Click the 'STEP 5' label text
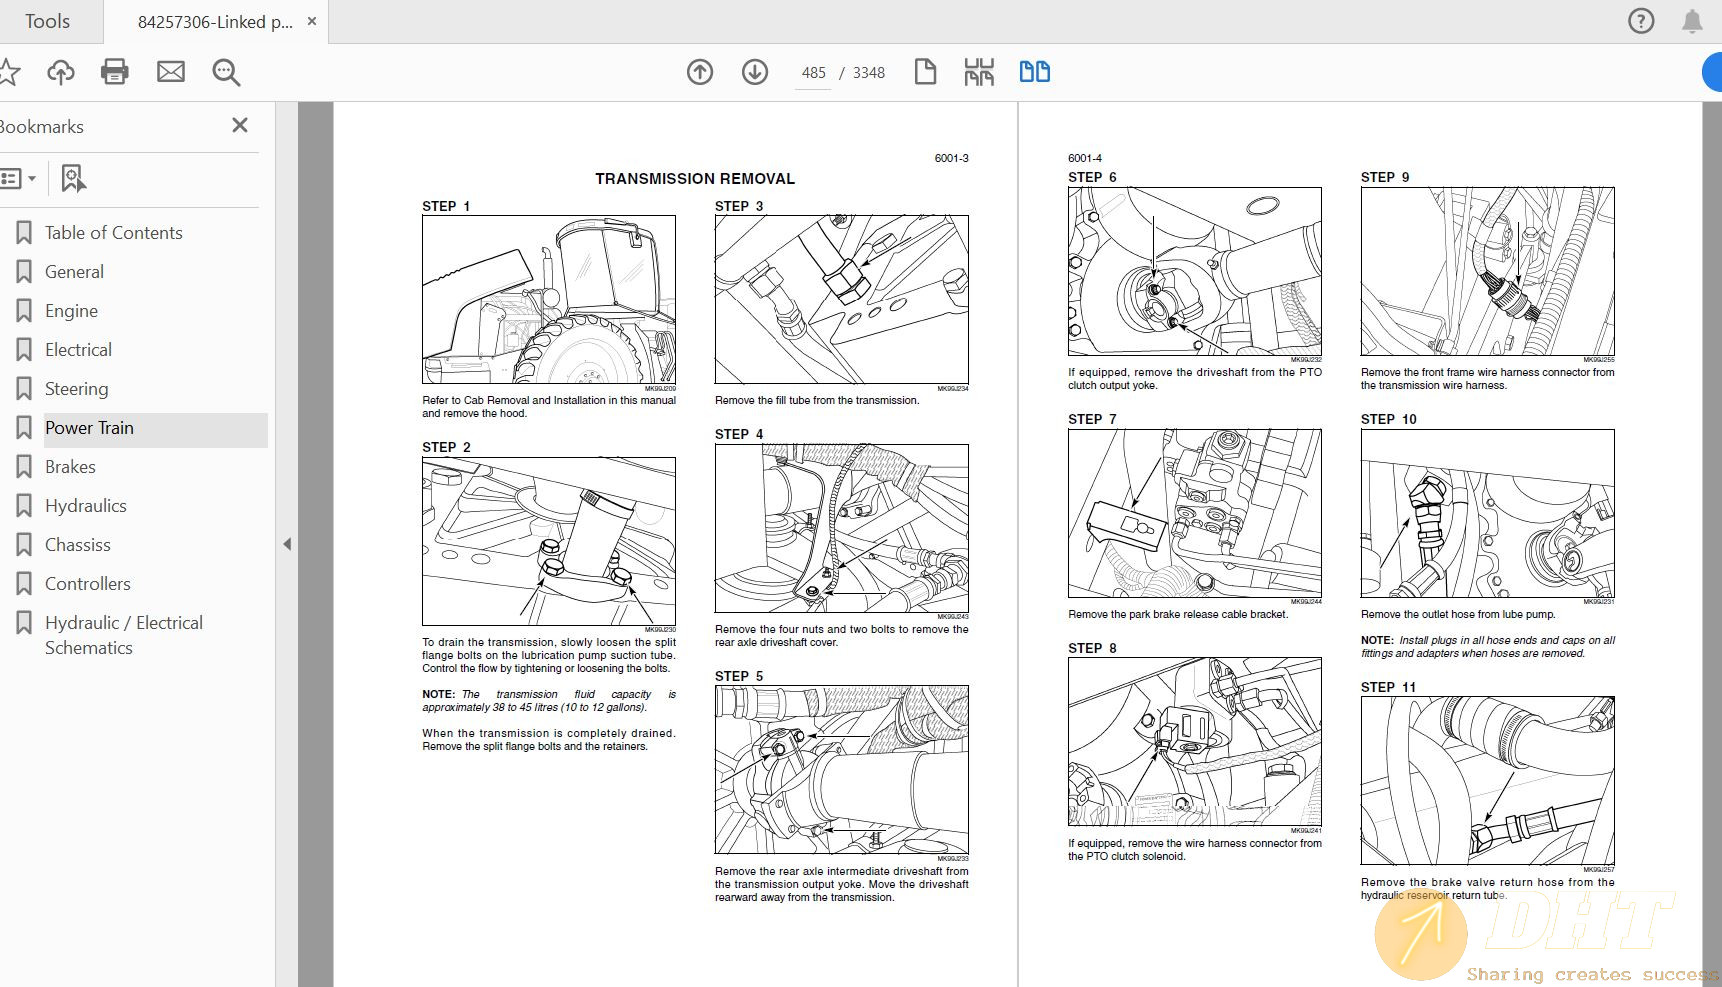This screenshot has height=987, width=1722. point(739,676)
